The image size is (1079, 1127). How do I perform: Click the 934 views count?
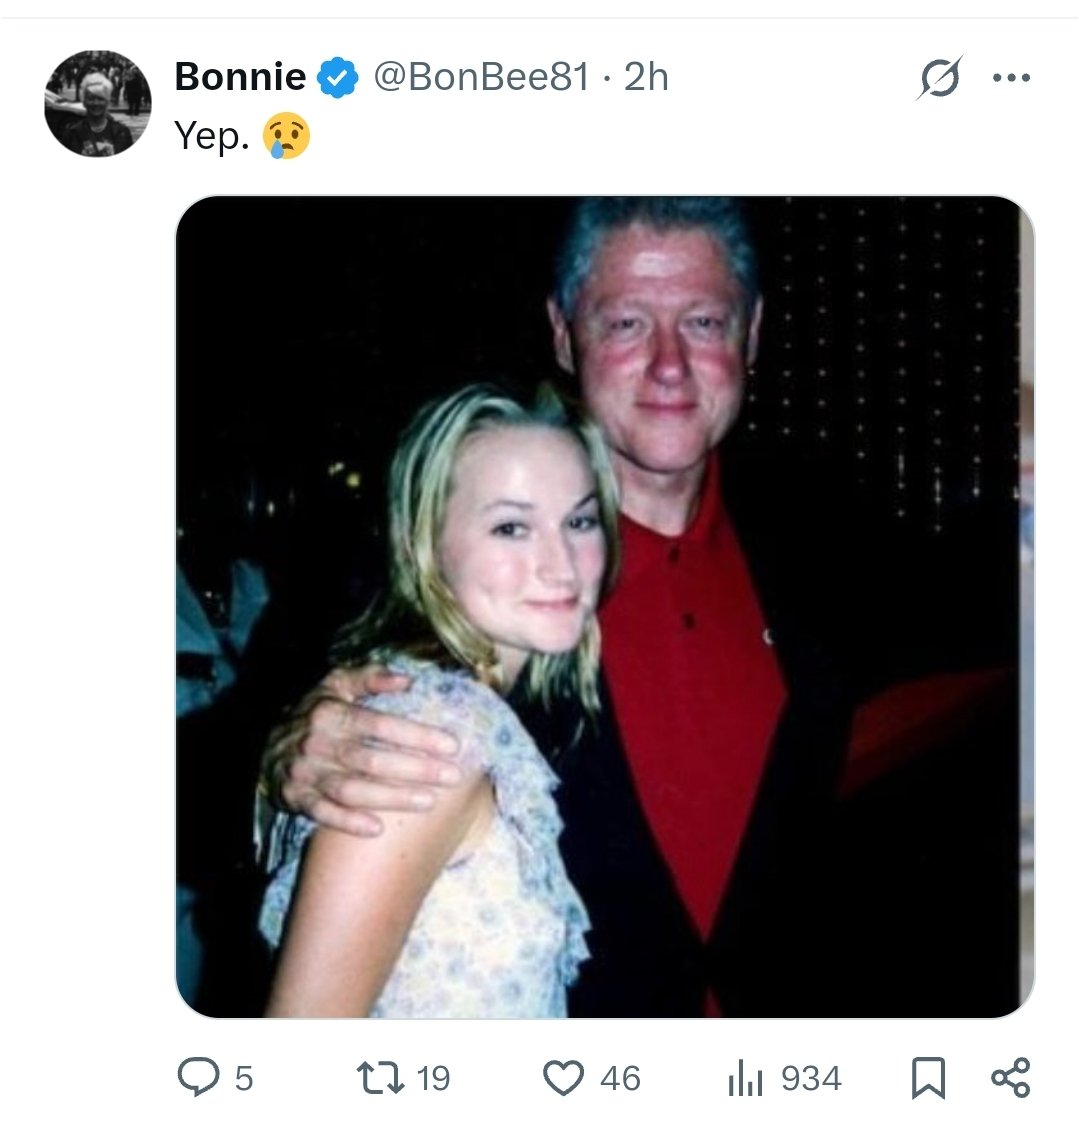(811, 1079)
